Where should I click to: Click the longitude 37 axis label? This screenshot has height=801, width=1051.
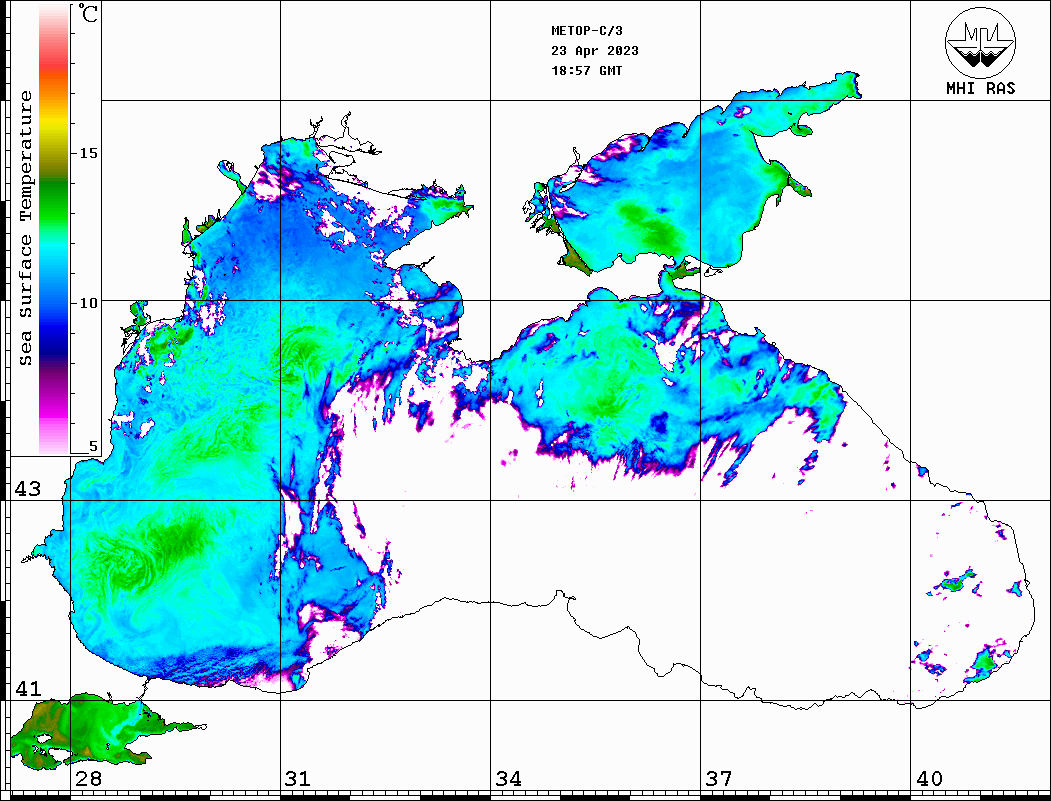718,779
